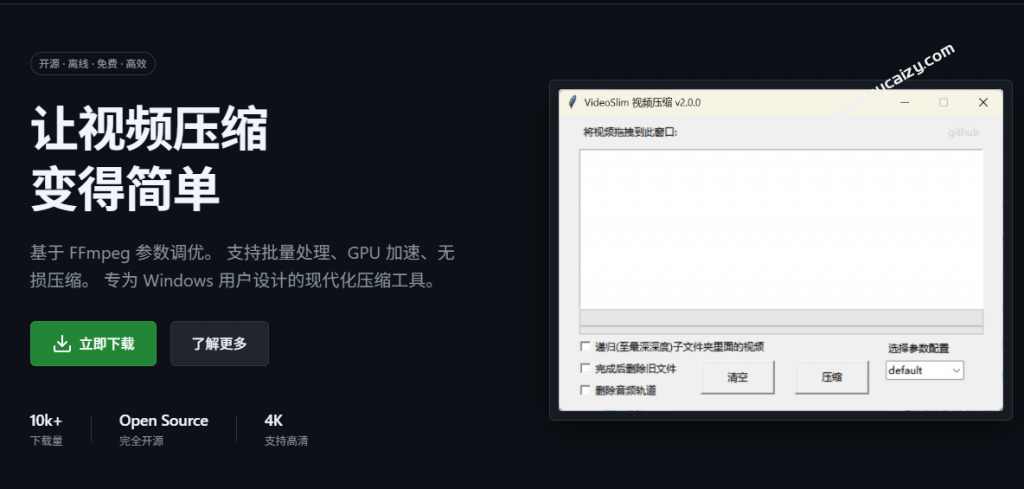Click the 10k+ 下载量 statistic
The height and width of the screenshot is (489, 1024).
coord(46,430)
